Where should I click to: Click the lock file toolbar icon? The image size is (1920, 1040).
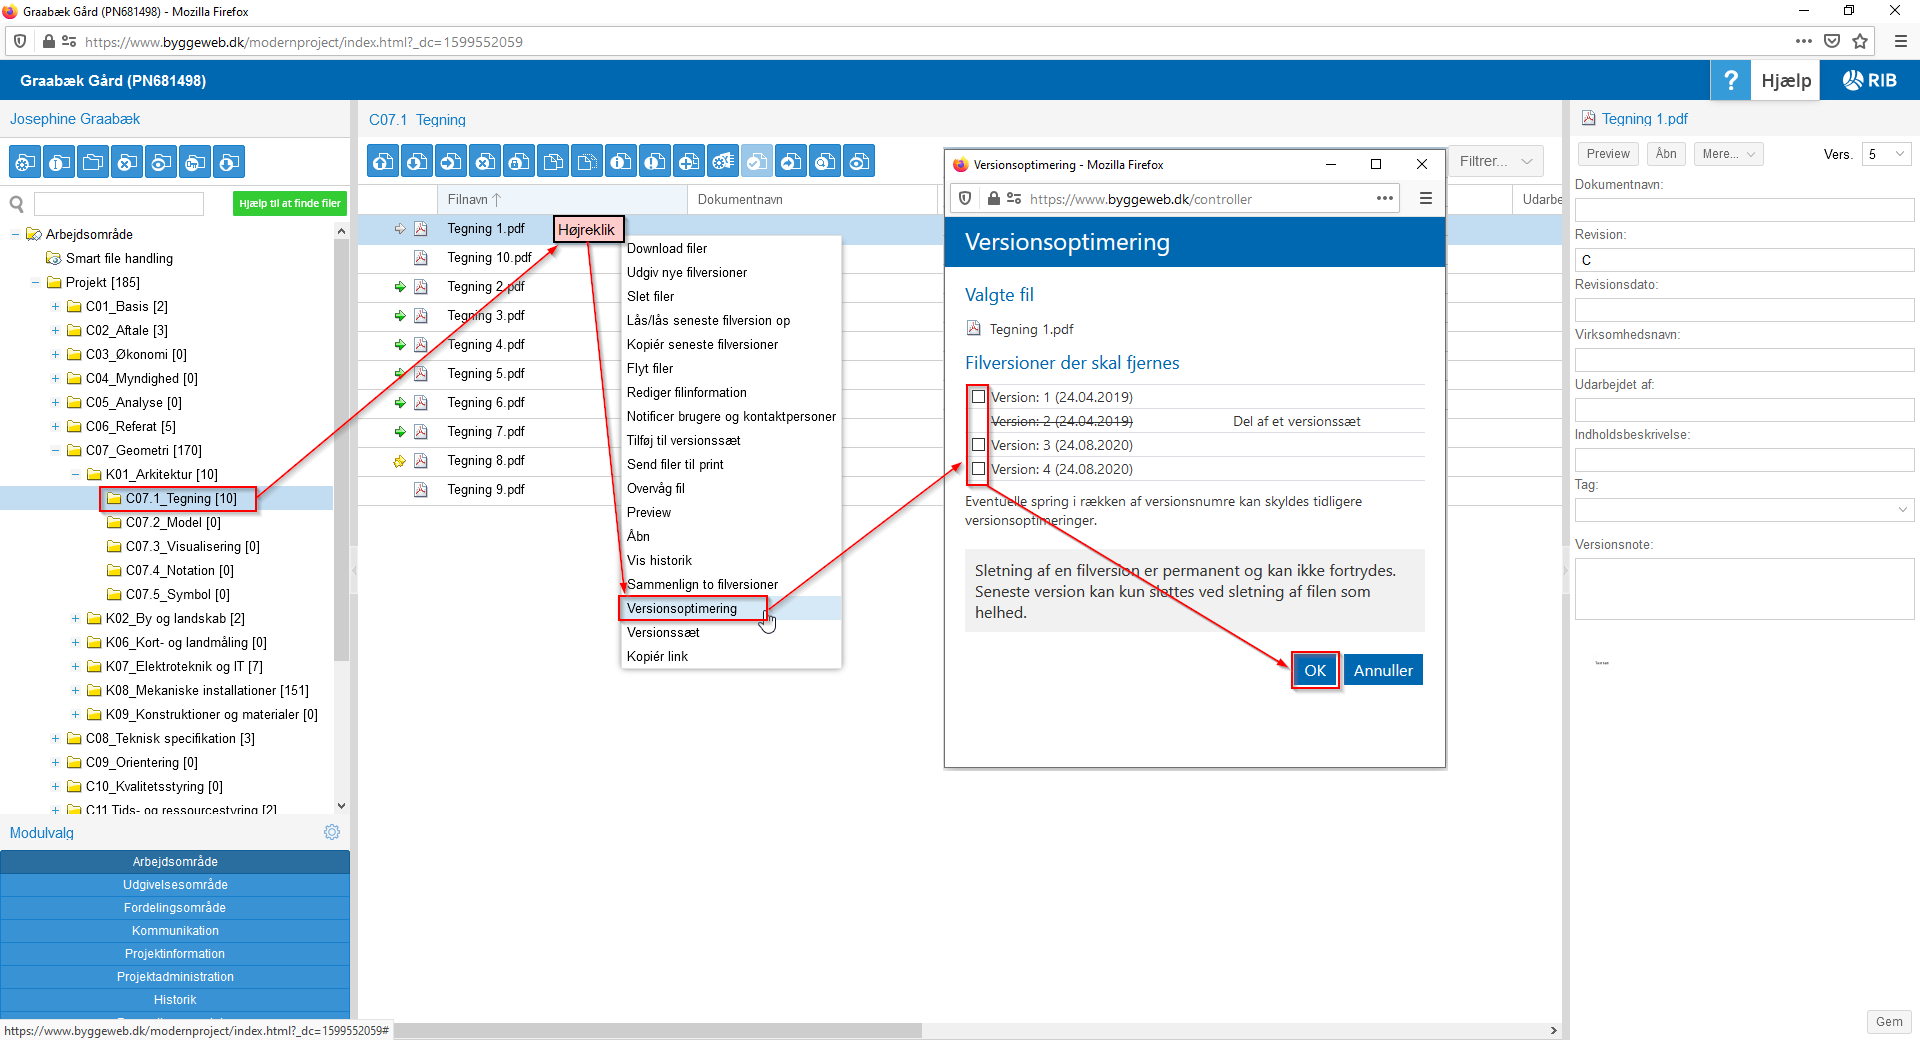tap(519, 162)
